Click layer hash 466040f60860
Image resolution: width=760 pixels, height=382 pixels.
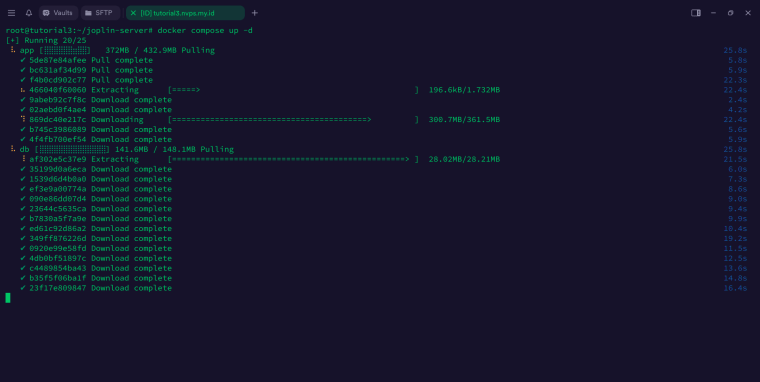(x=58, y=90)
